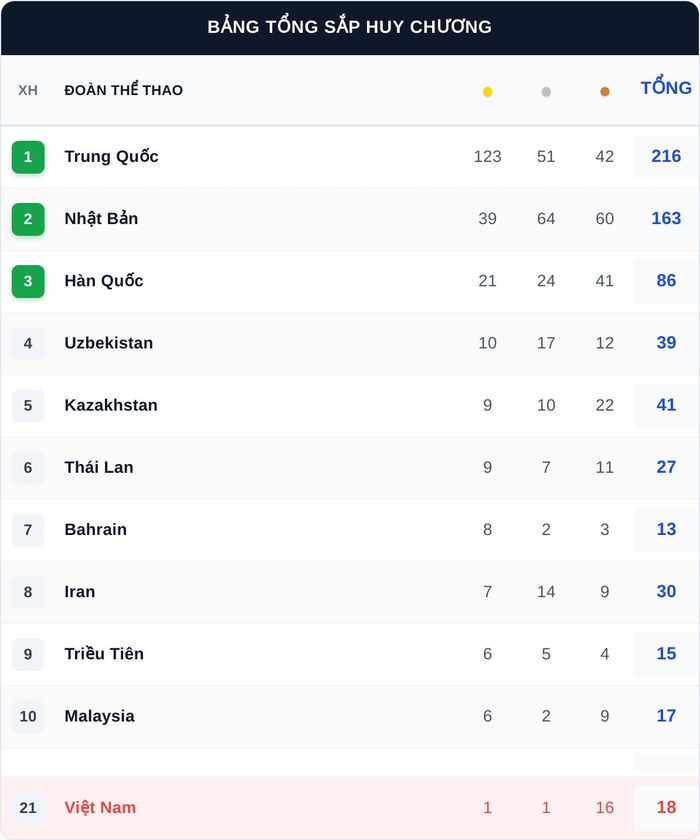Click Iran's total of 30
Screen dimensions: 700x840
point(666,591)
